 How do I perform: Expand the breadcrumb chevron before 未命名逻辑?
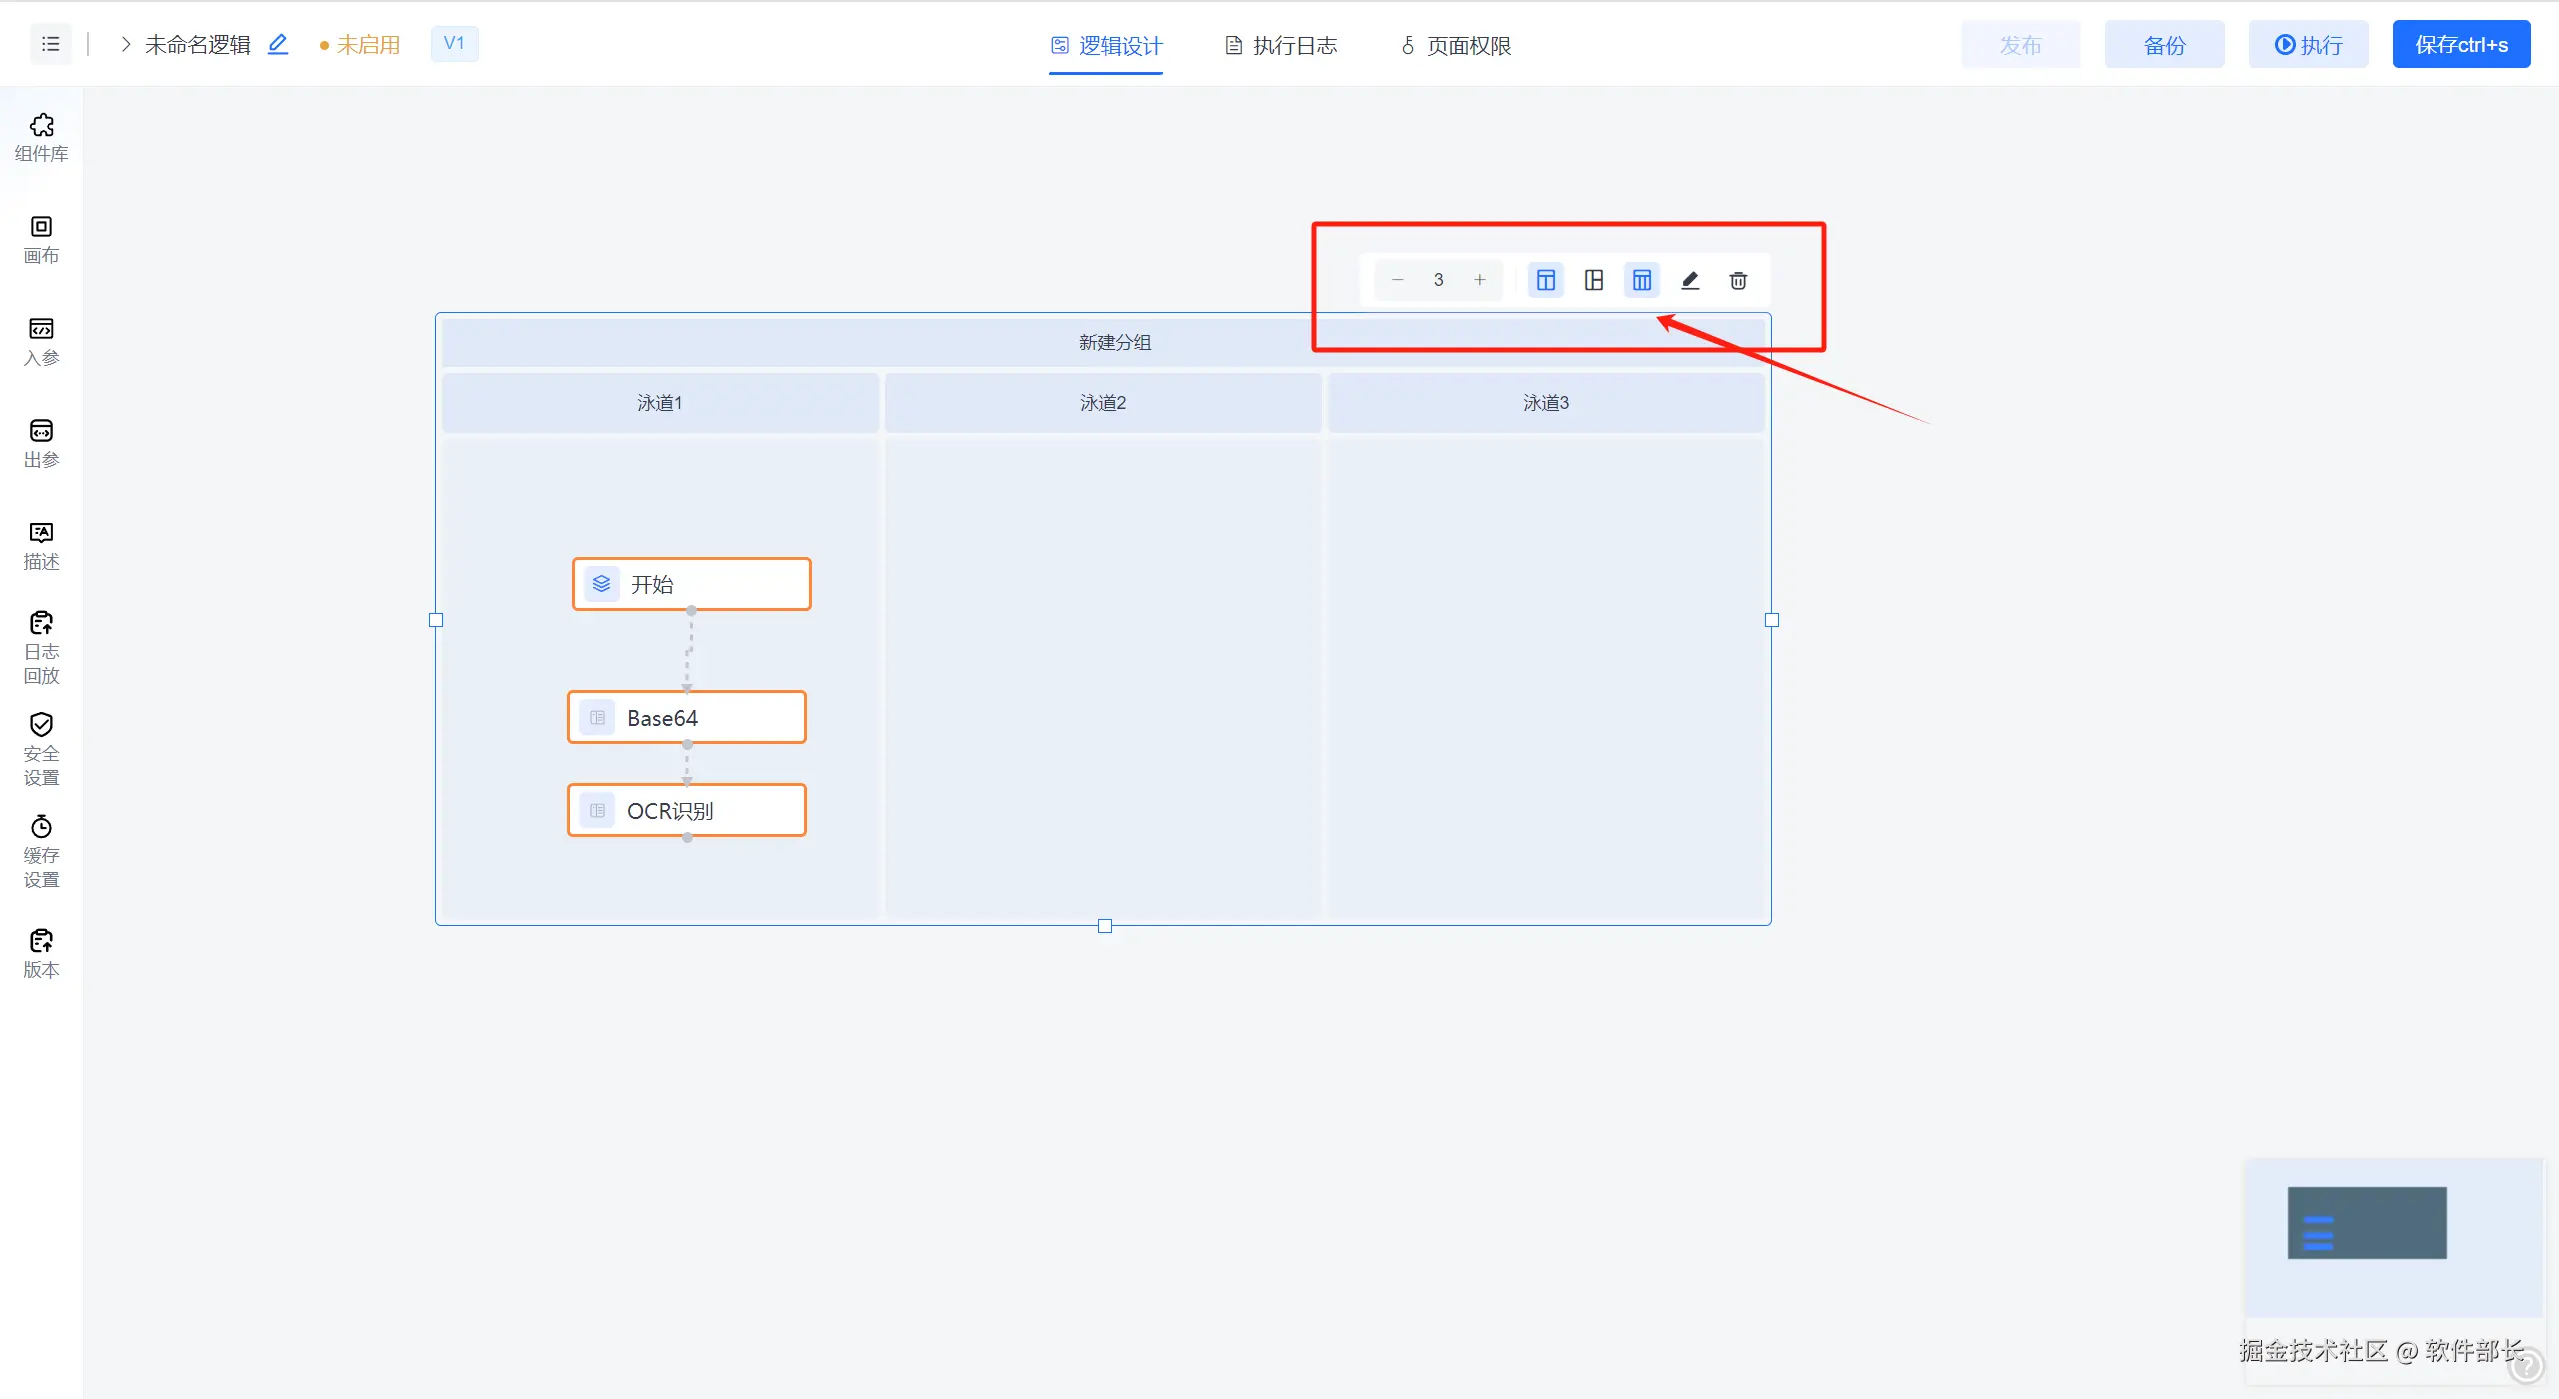(x=126, y=44)
